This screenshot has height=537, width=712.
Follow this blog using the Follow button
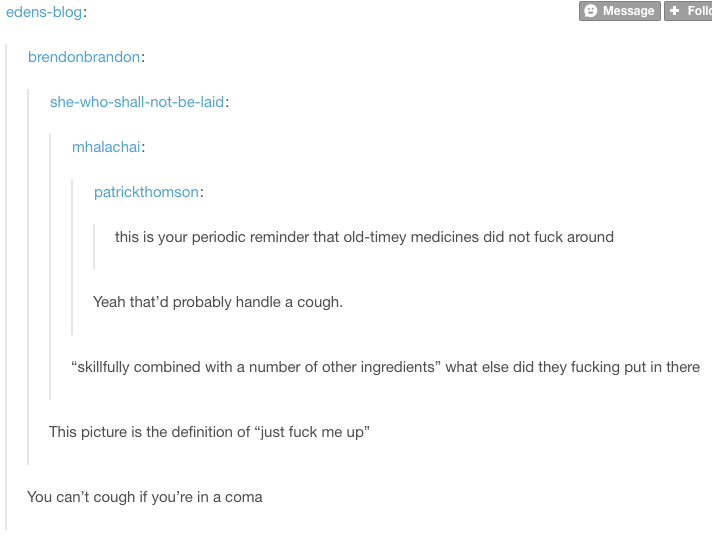tap(688, 10)
